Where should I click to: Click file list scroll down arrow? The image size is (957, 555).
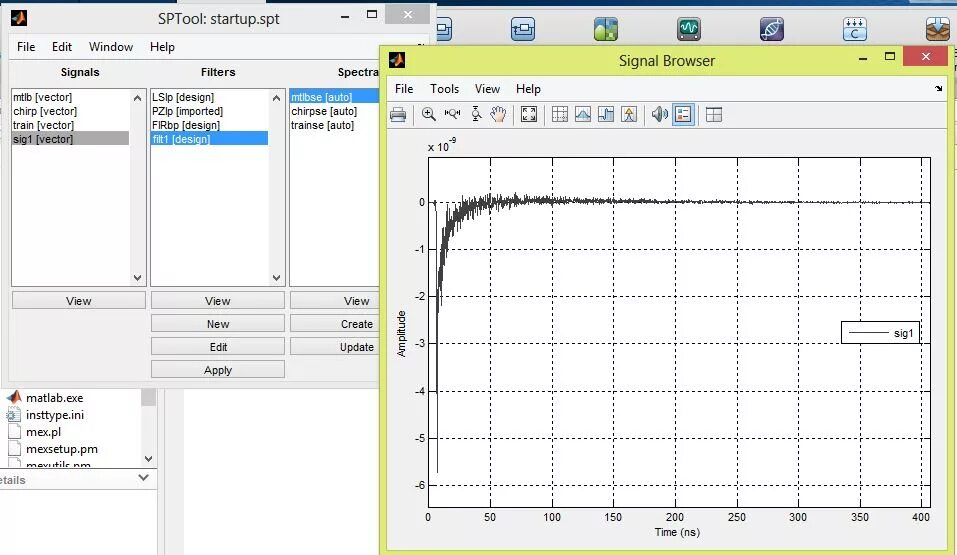click(148, 459)
